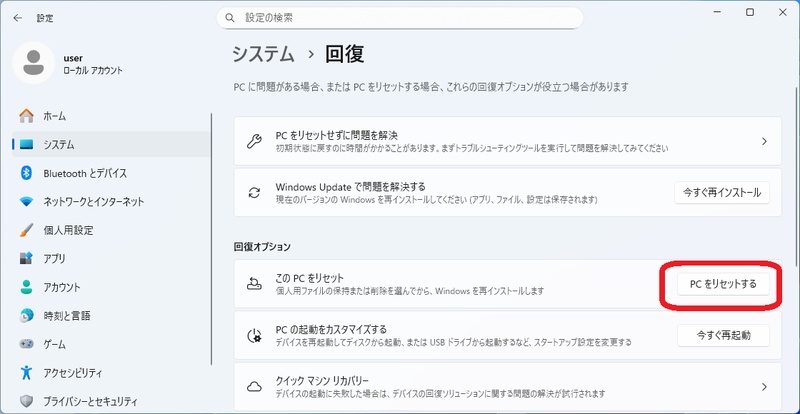
Task: Open ホーム in the sidebar
Action: 111,116
